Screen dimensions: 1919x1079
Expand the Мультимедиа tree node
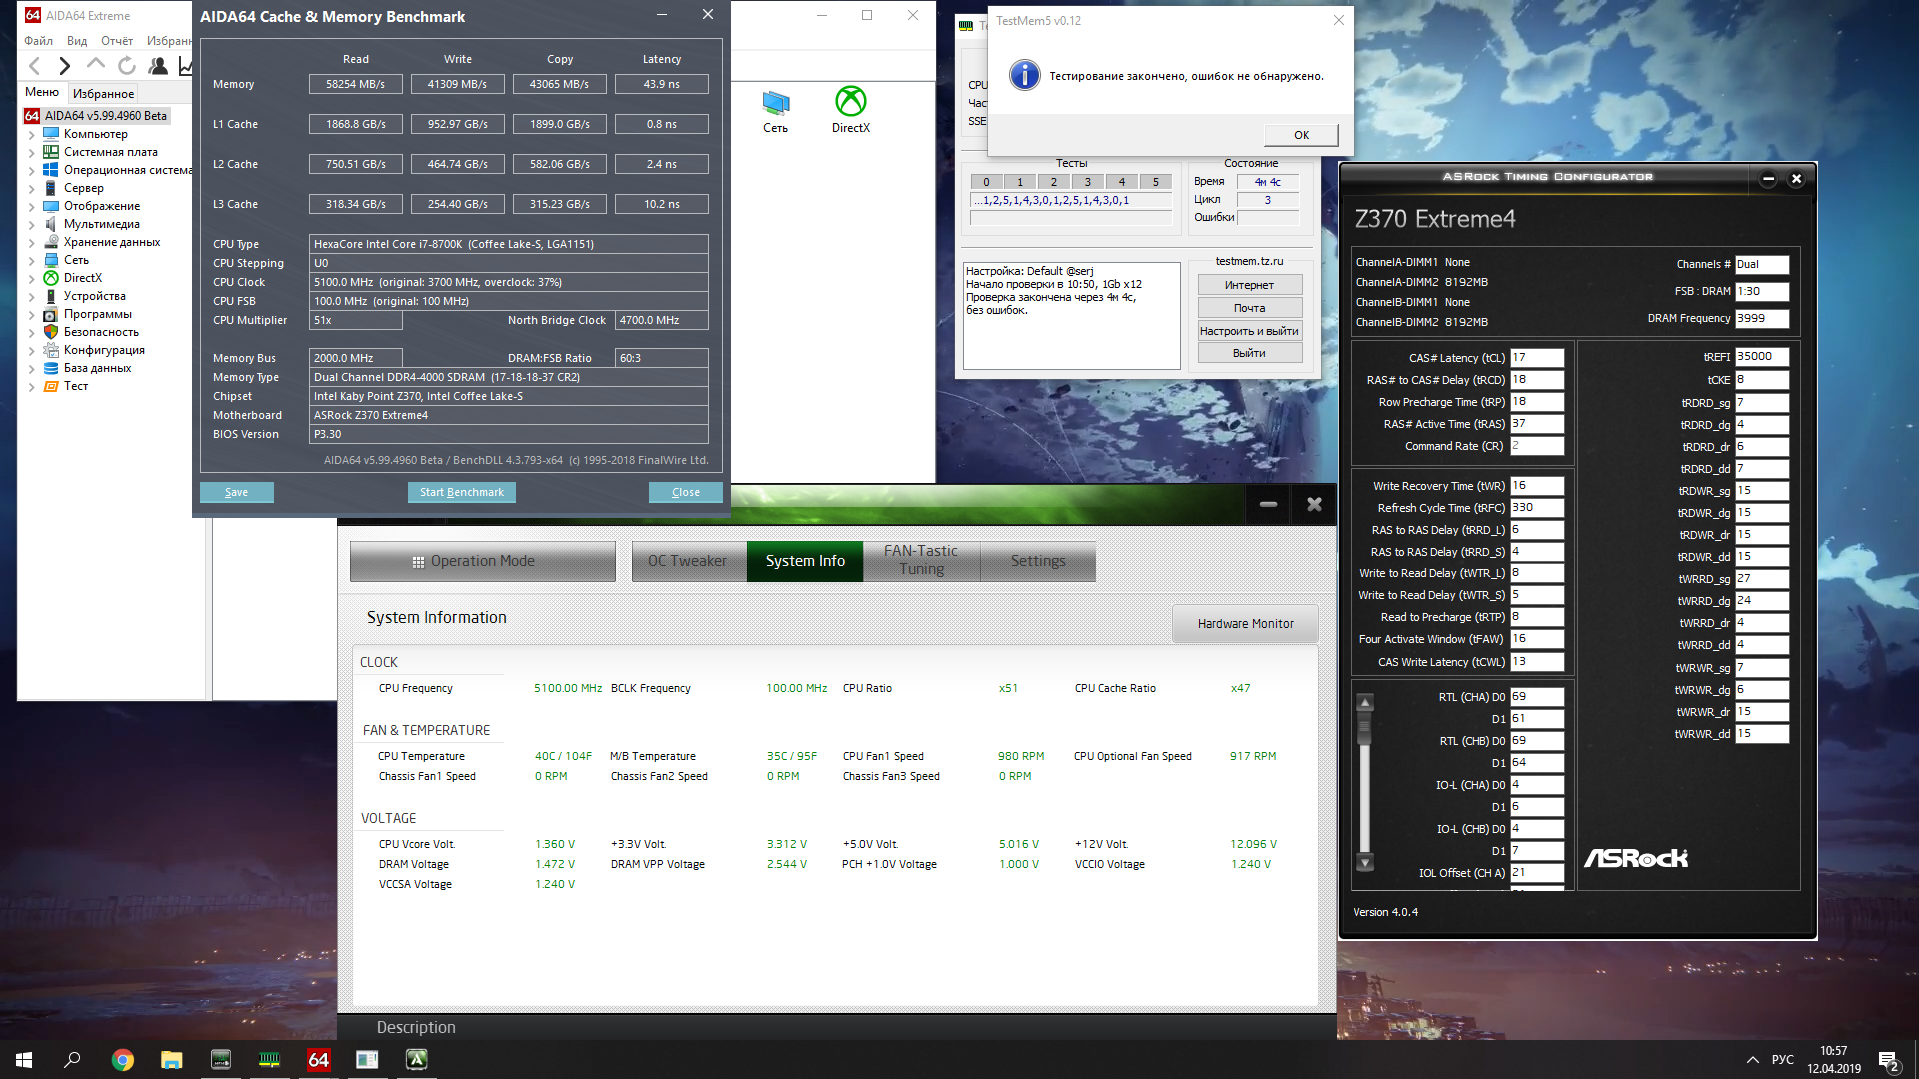pos(31,225)
